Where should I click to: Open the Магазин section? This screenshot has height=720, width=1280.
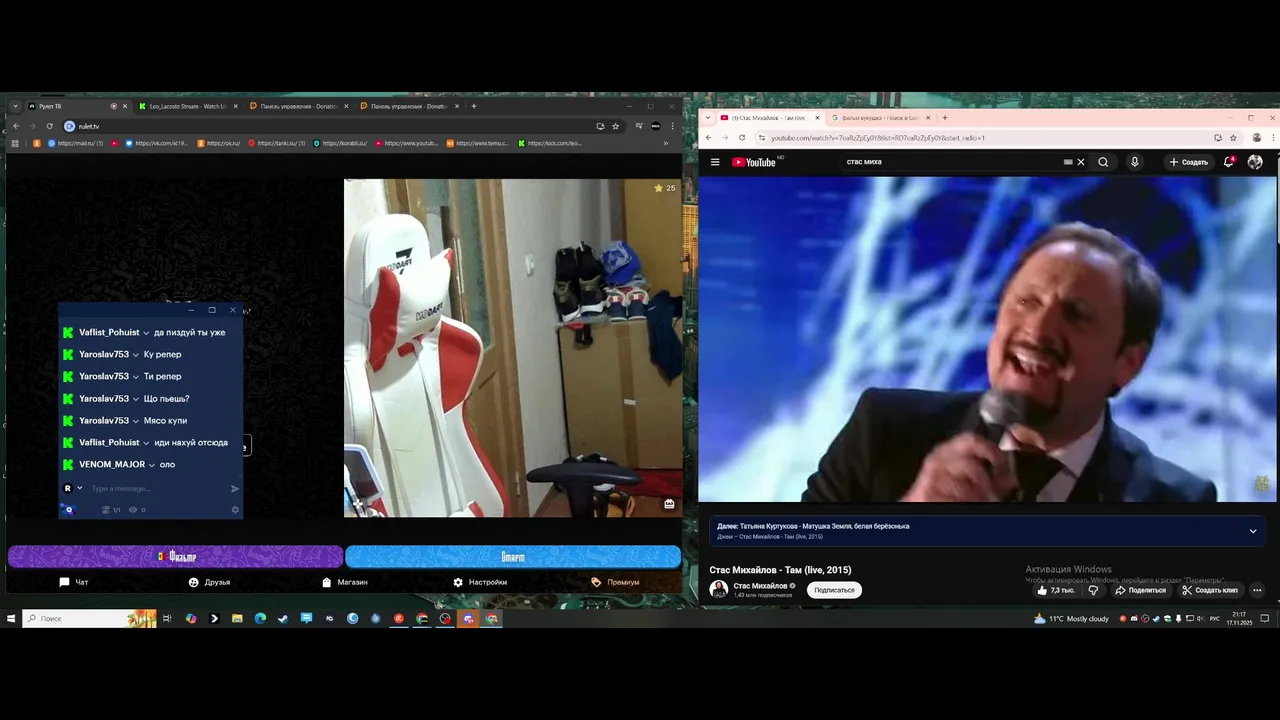point(345,582)
